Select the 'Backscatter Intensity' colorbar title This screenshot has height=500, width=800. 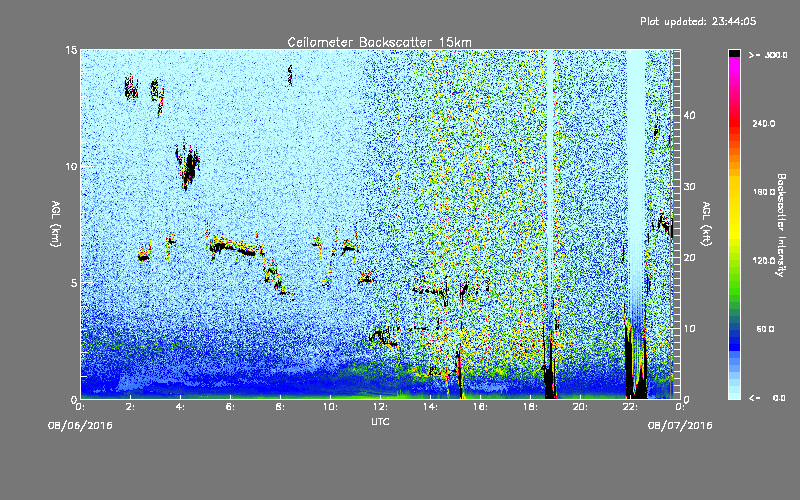pos(781,225)
